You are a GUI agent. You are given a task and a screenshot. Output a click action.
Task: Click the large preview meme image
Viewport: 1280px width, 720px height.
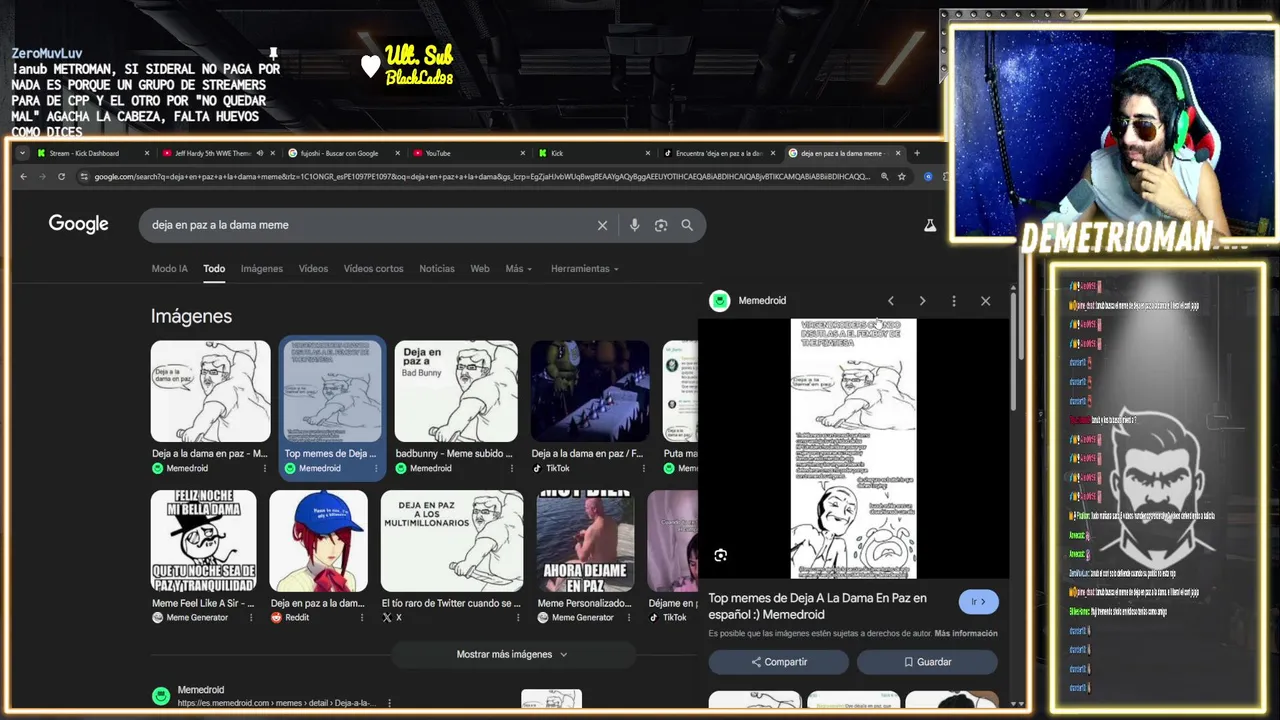pyautogui.click(x=853, y=448)
